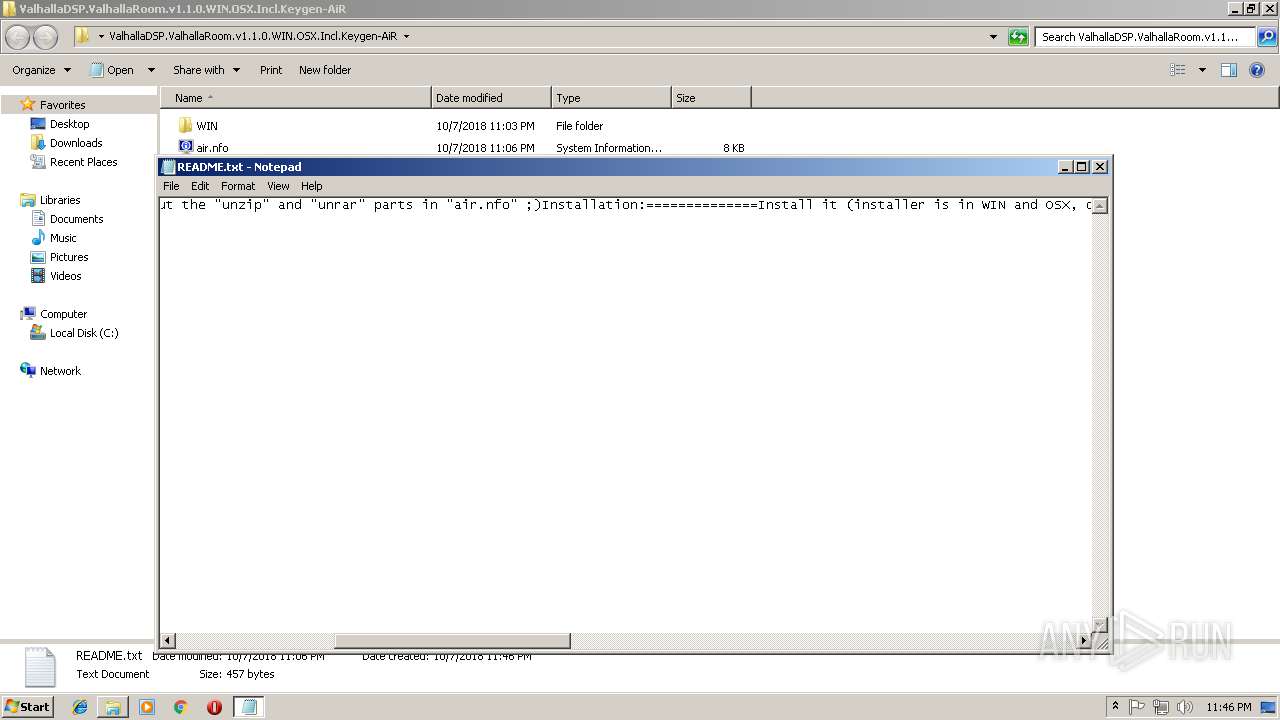Open view options dropdown arrow
The image size is (1280, 720).
click(x=1202, y=70)
